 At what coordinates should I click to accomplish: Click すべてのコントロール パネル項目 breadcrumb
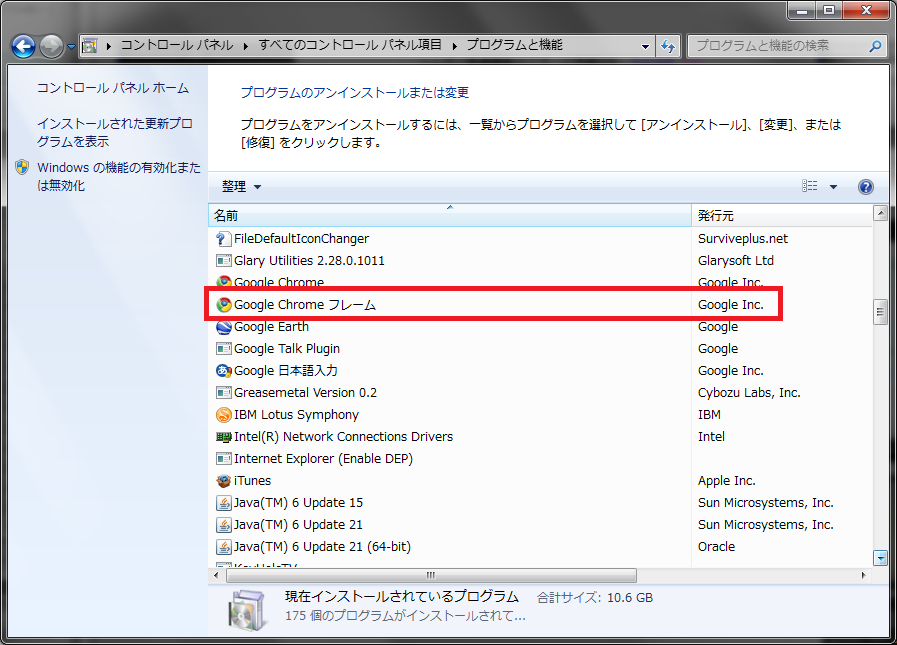[x=350, y=45]
